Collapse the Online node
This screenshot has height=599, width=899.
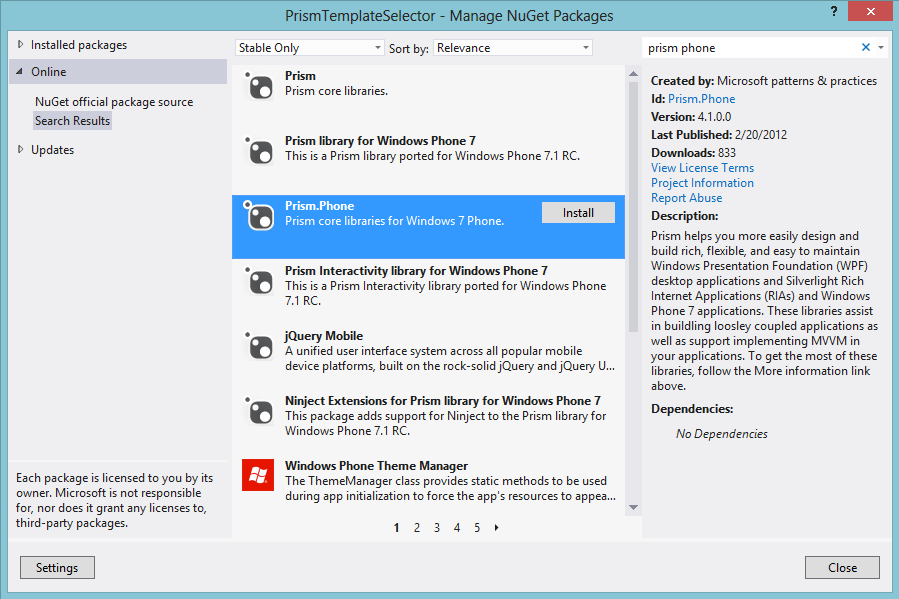click(20, 72)
